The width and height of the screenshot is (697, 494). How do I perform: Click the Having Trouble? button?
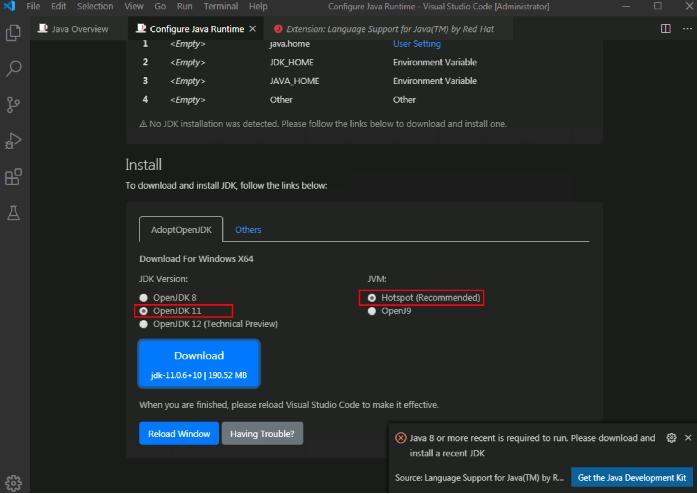(x=262, y=434)
